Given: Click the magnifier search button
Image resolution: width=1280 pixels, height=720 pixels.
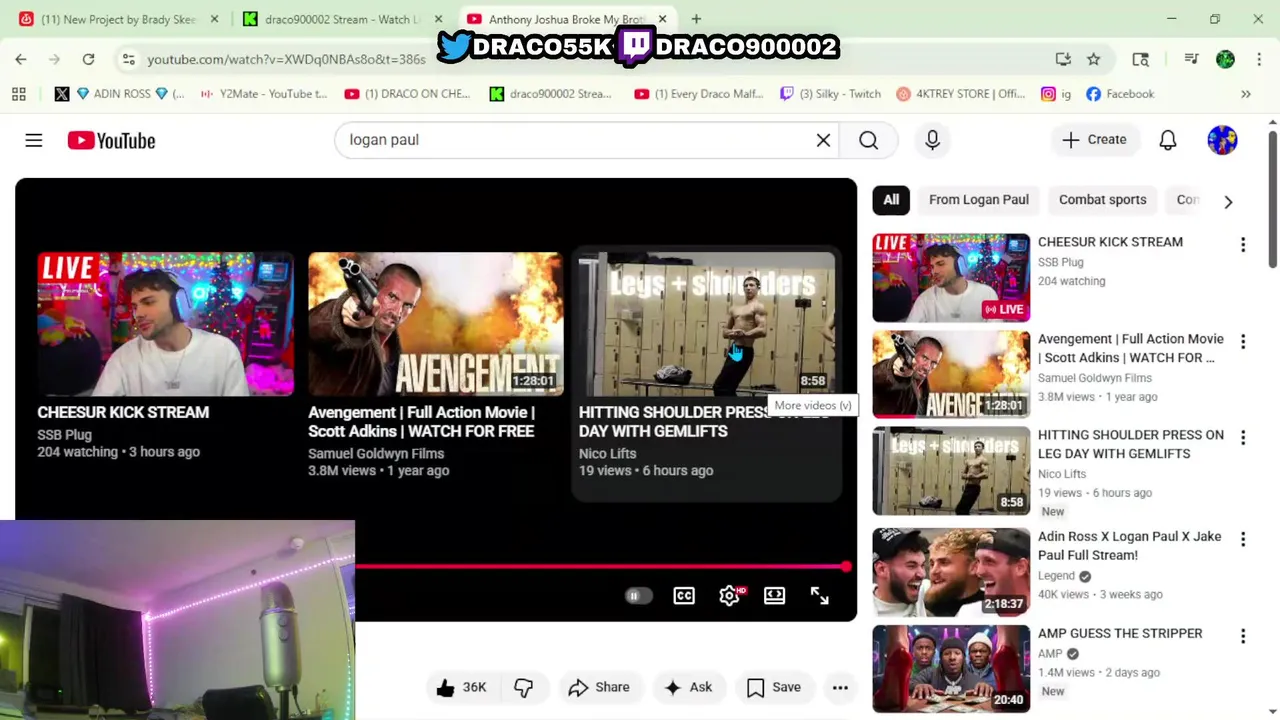Looking at the screenshot, I should (x=868, y=140).
